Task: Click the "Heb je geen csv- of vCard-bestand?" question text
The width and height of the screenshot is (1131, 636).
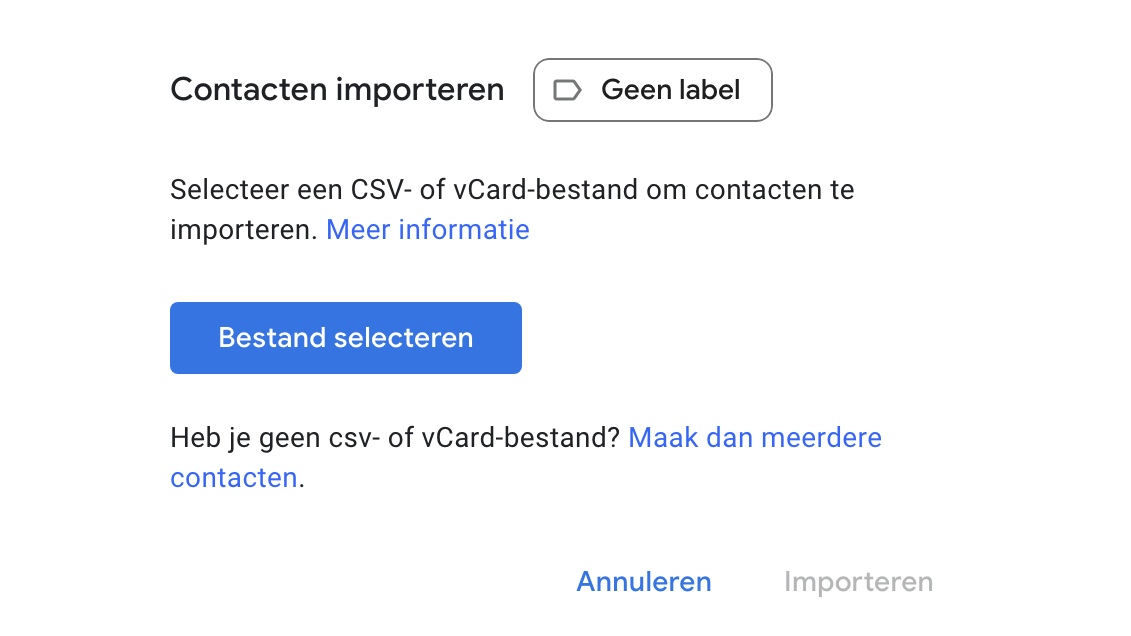Action: (395, 438)
